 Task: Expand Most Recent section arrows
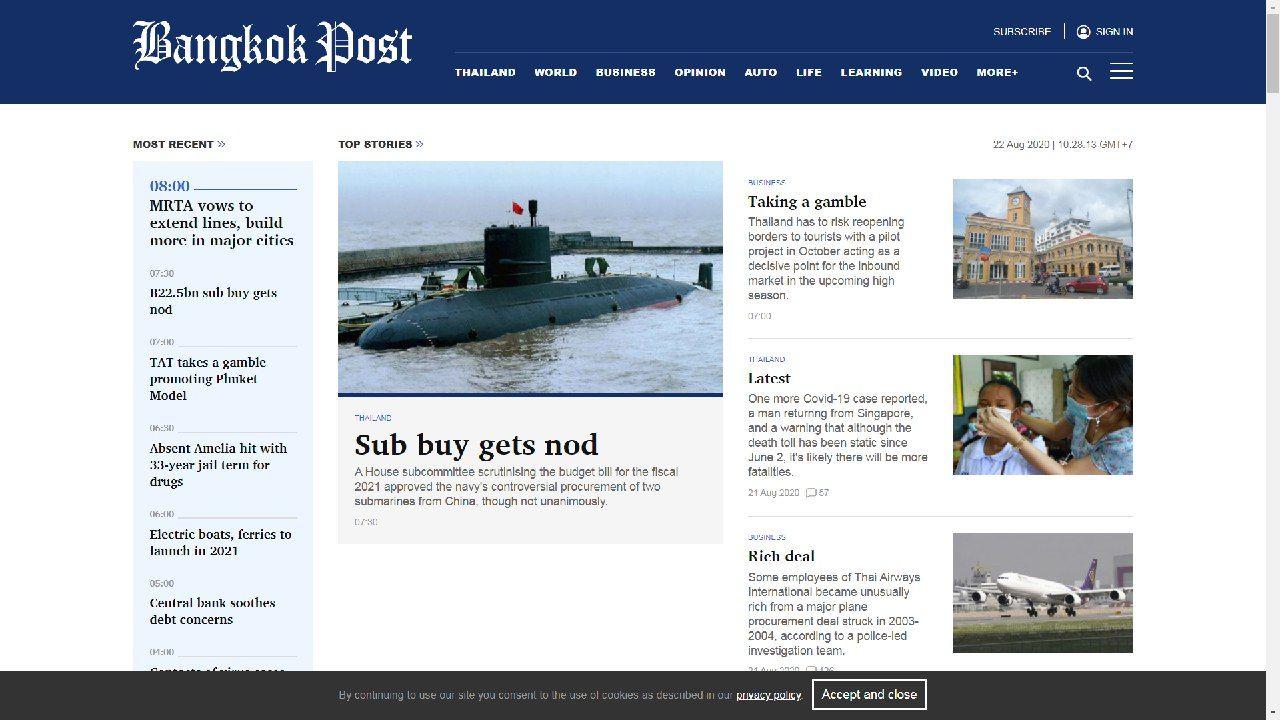221,144
